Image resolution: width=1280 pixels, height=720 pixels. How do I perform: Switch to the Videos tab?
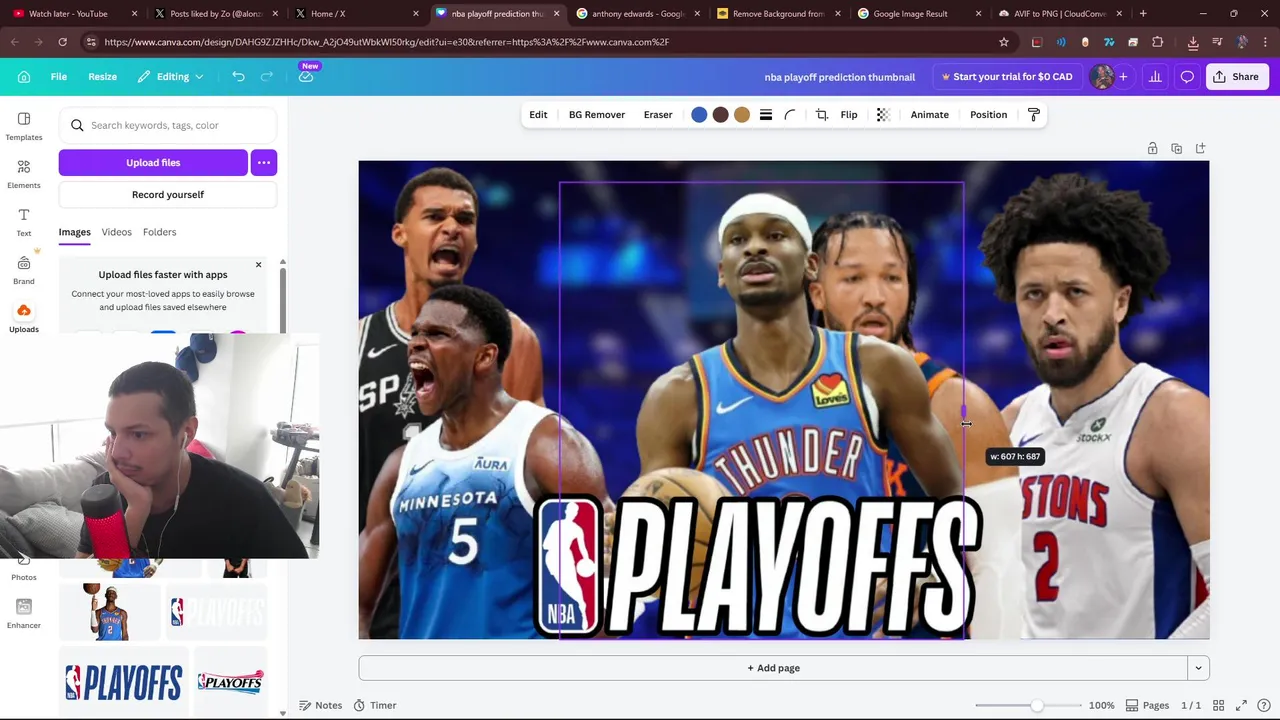116,232
